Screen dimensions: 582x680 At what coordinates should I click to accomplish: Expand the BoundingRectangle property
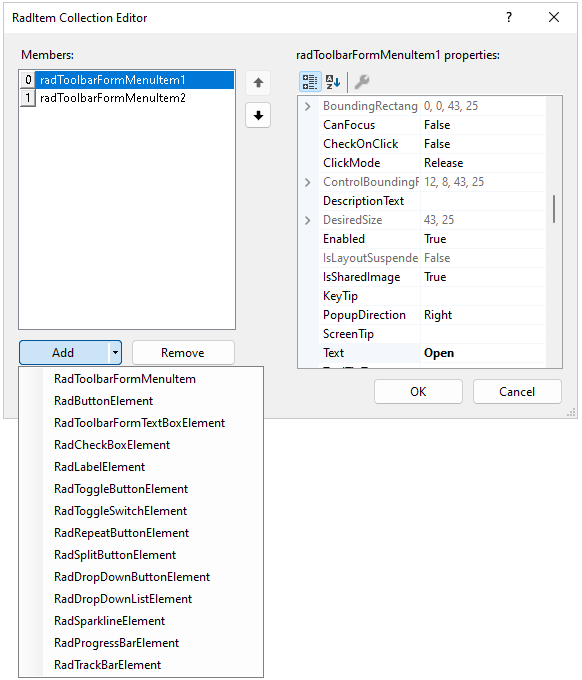[307, 106]
